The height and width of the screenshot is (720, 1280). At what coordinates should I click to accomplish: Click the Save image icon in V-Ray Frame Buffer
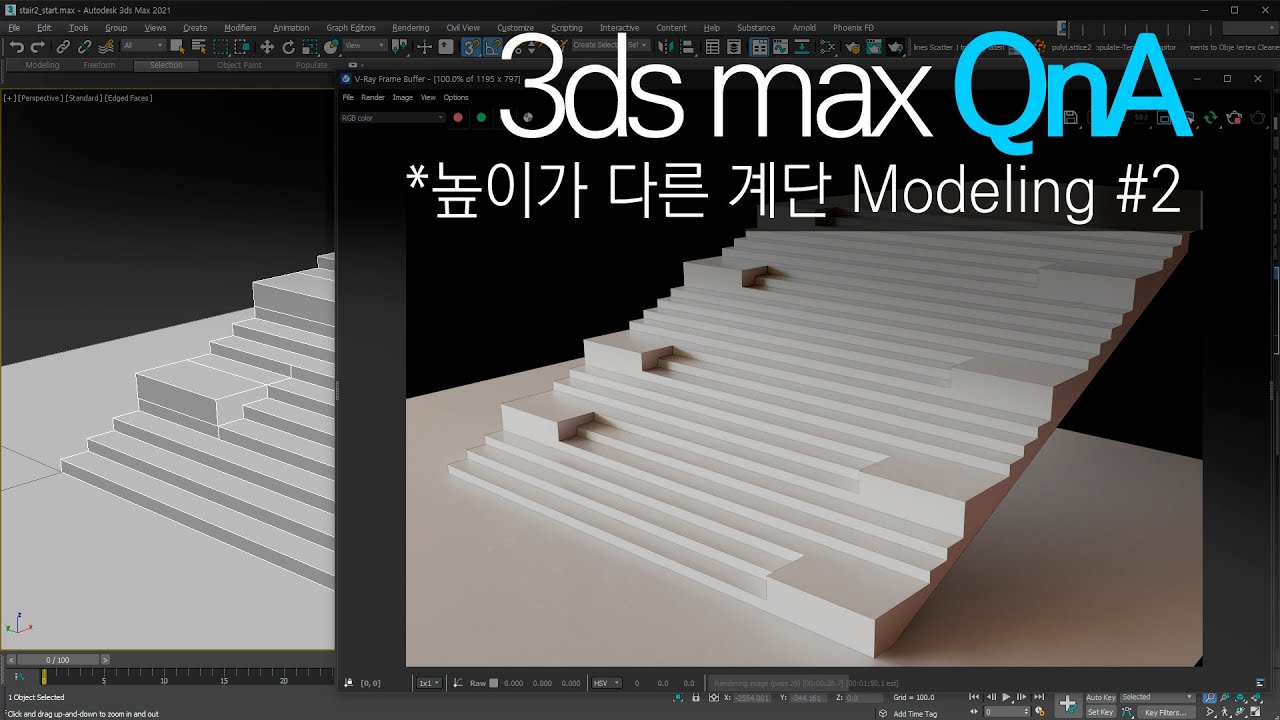[1070, 117]
